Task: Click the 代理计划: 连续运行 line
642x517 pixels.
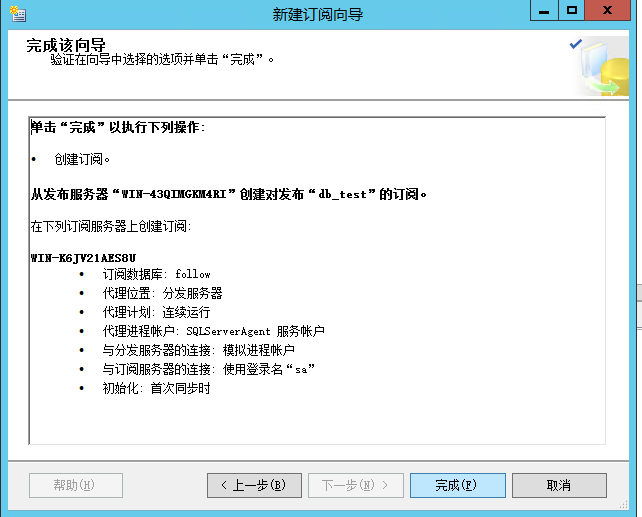Action: [156, 312]
